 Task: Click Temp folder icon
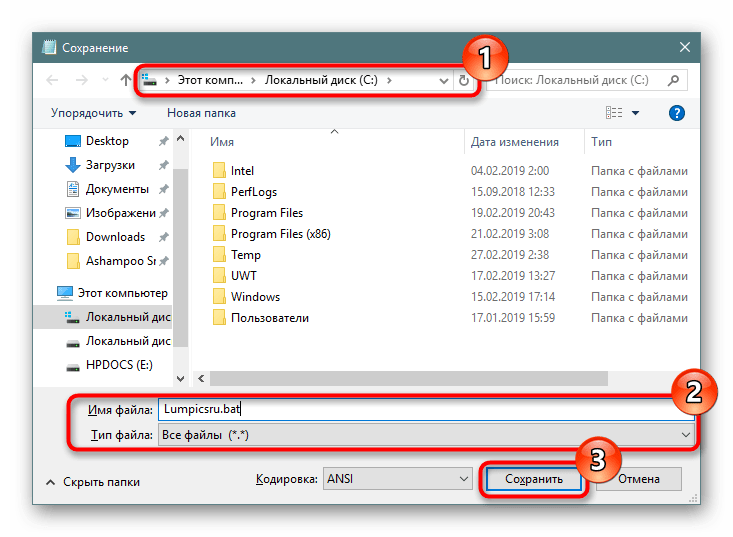click(x=219, y=255)
